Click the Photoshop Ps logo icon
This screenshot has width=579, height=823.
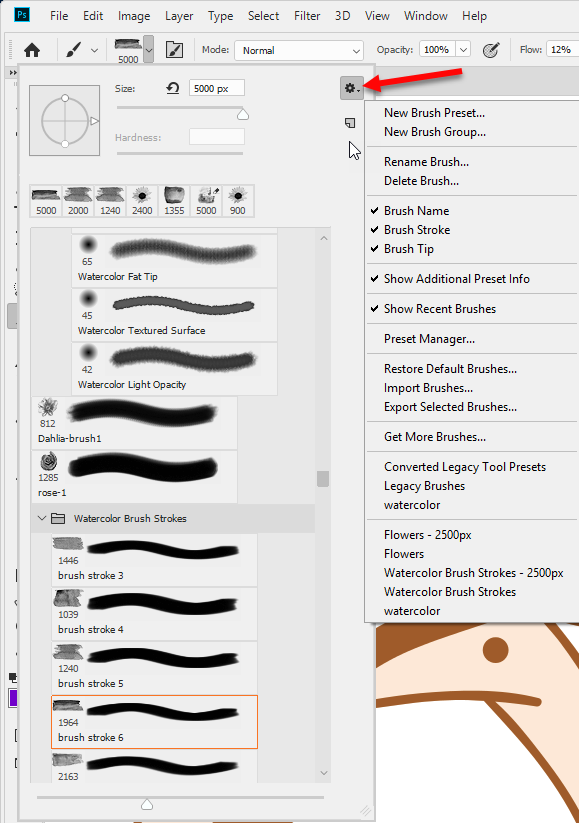[x=22, y=15]
